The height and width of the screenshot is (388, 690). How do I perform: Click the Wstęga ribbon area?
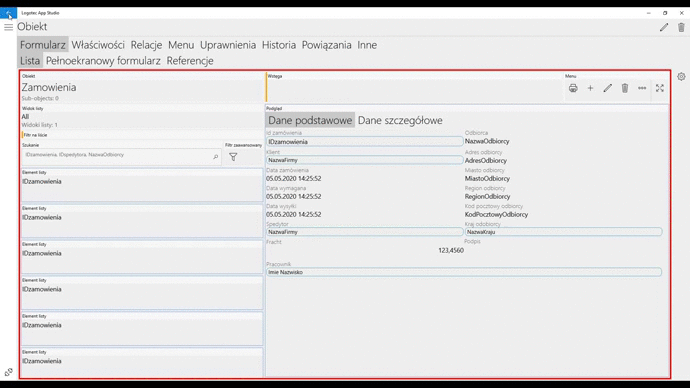(415, 88)
